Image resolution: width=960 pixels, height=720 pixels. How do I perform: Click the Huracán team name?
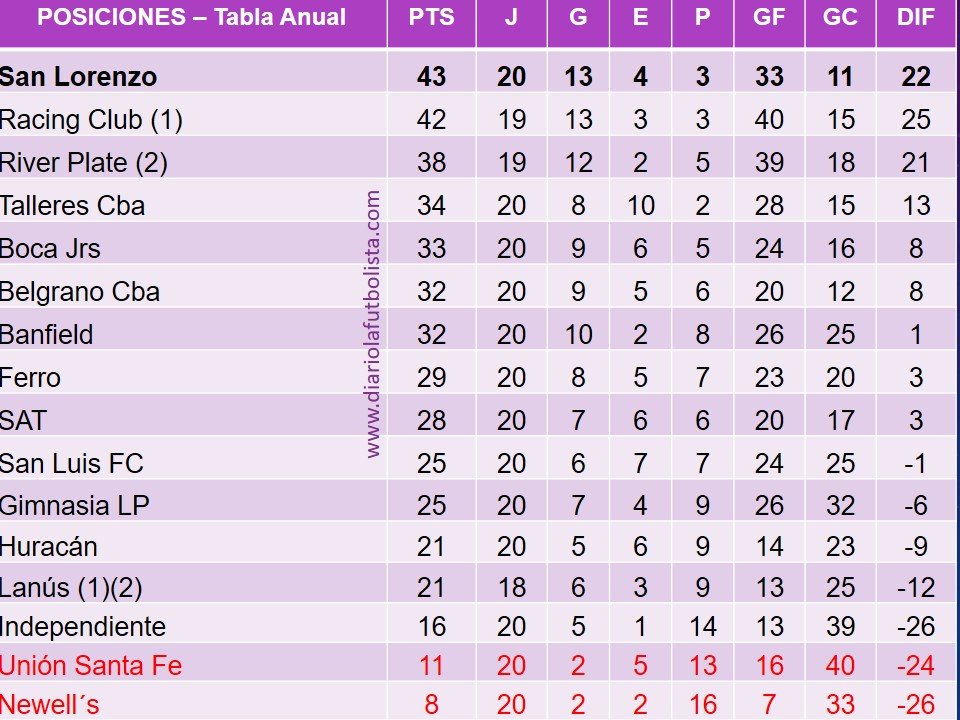pos(48,547)
